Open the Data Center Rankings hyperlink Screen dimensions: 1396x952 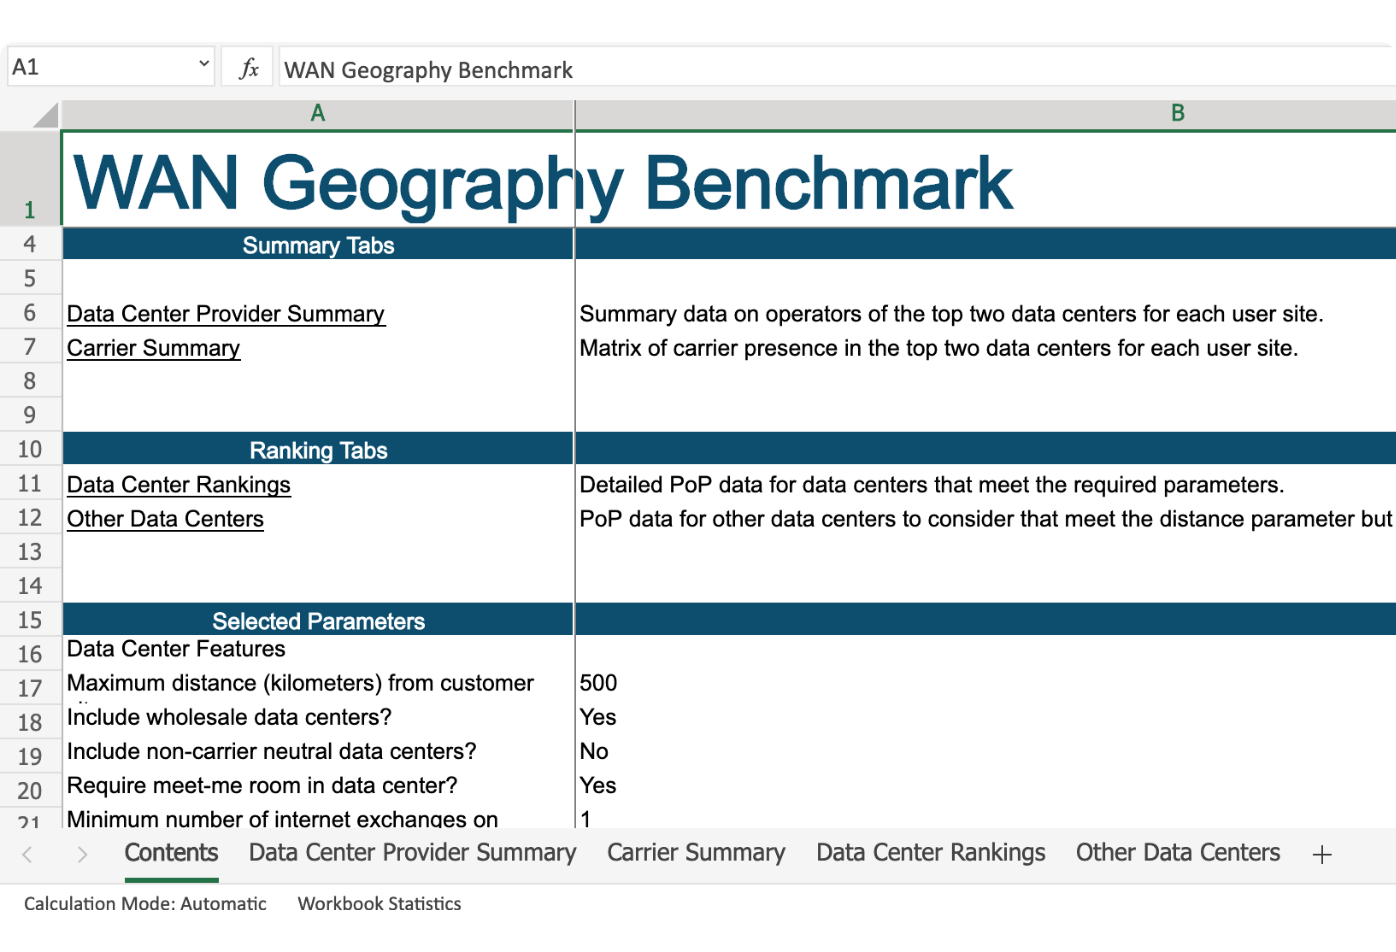[x=179, y=484]
